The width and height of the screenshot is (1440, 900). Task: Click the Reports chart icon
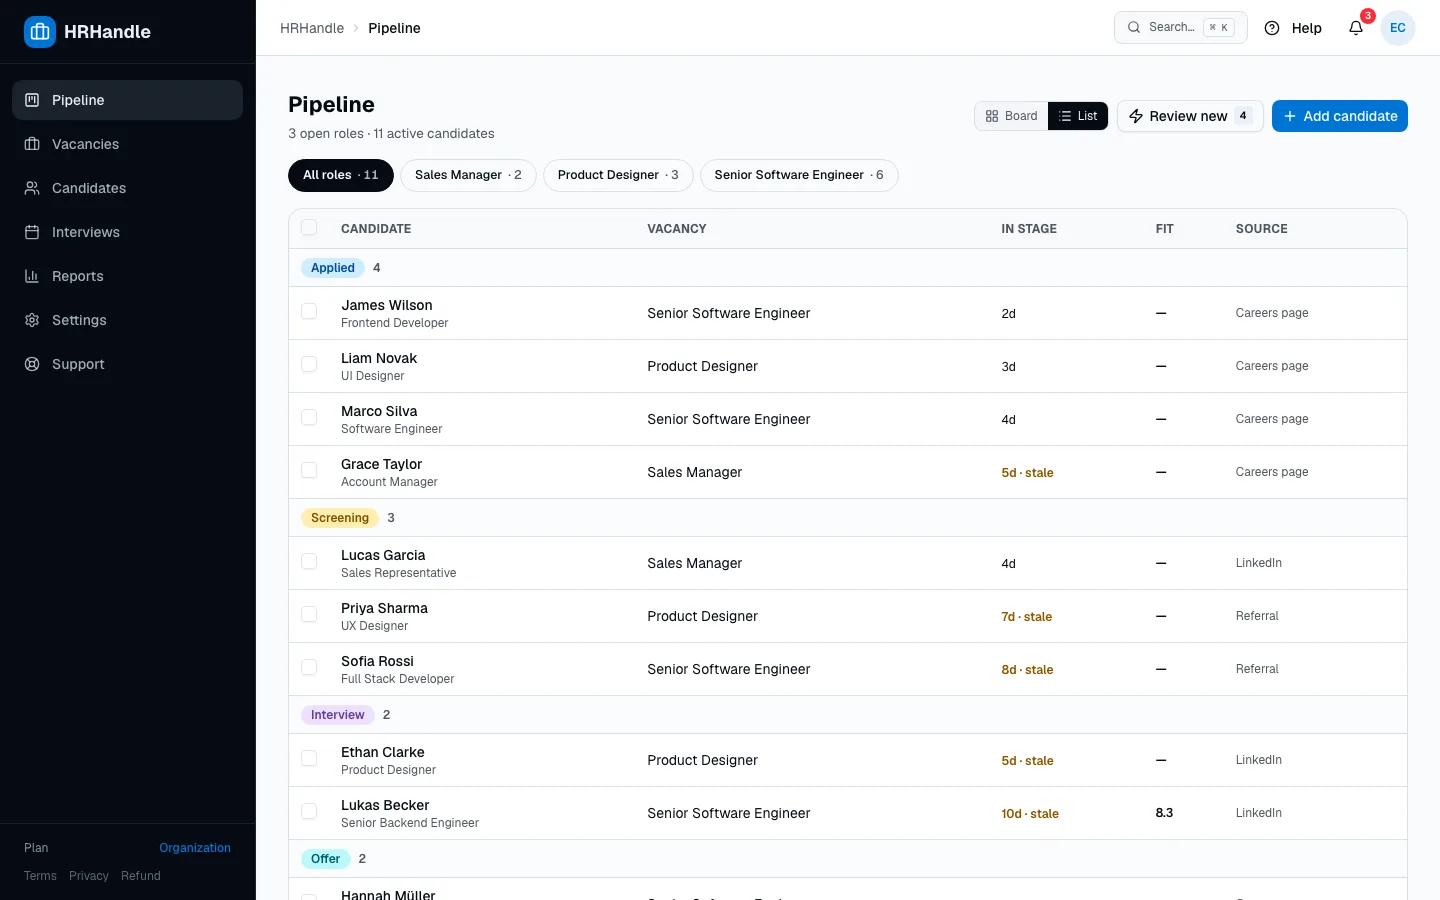click(32, 276)
